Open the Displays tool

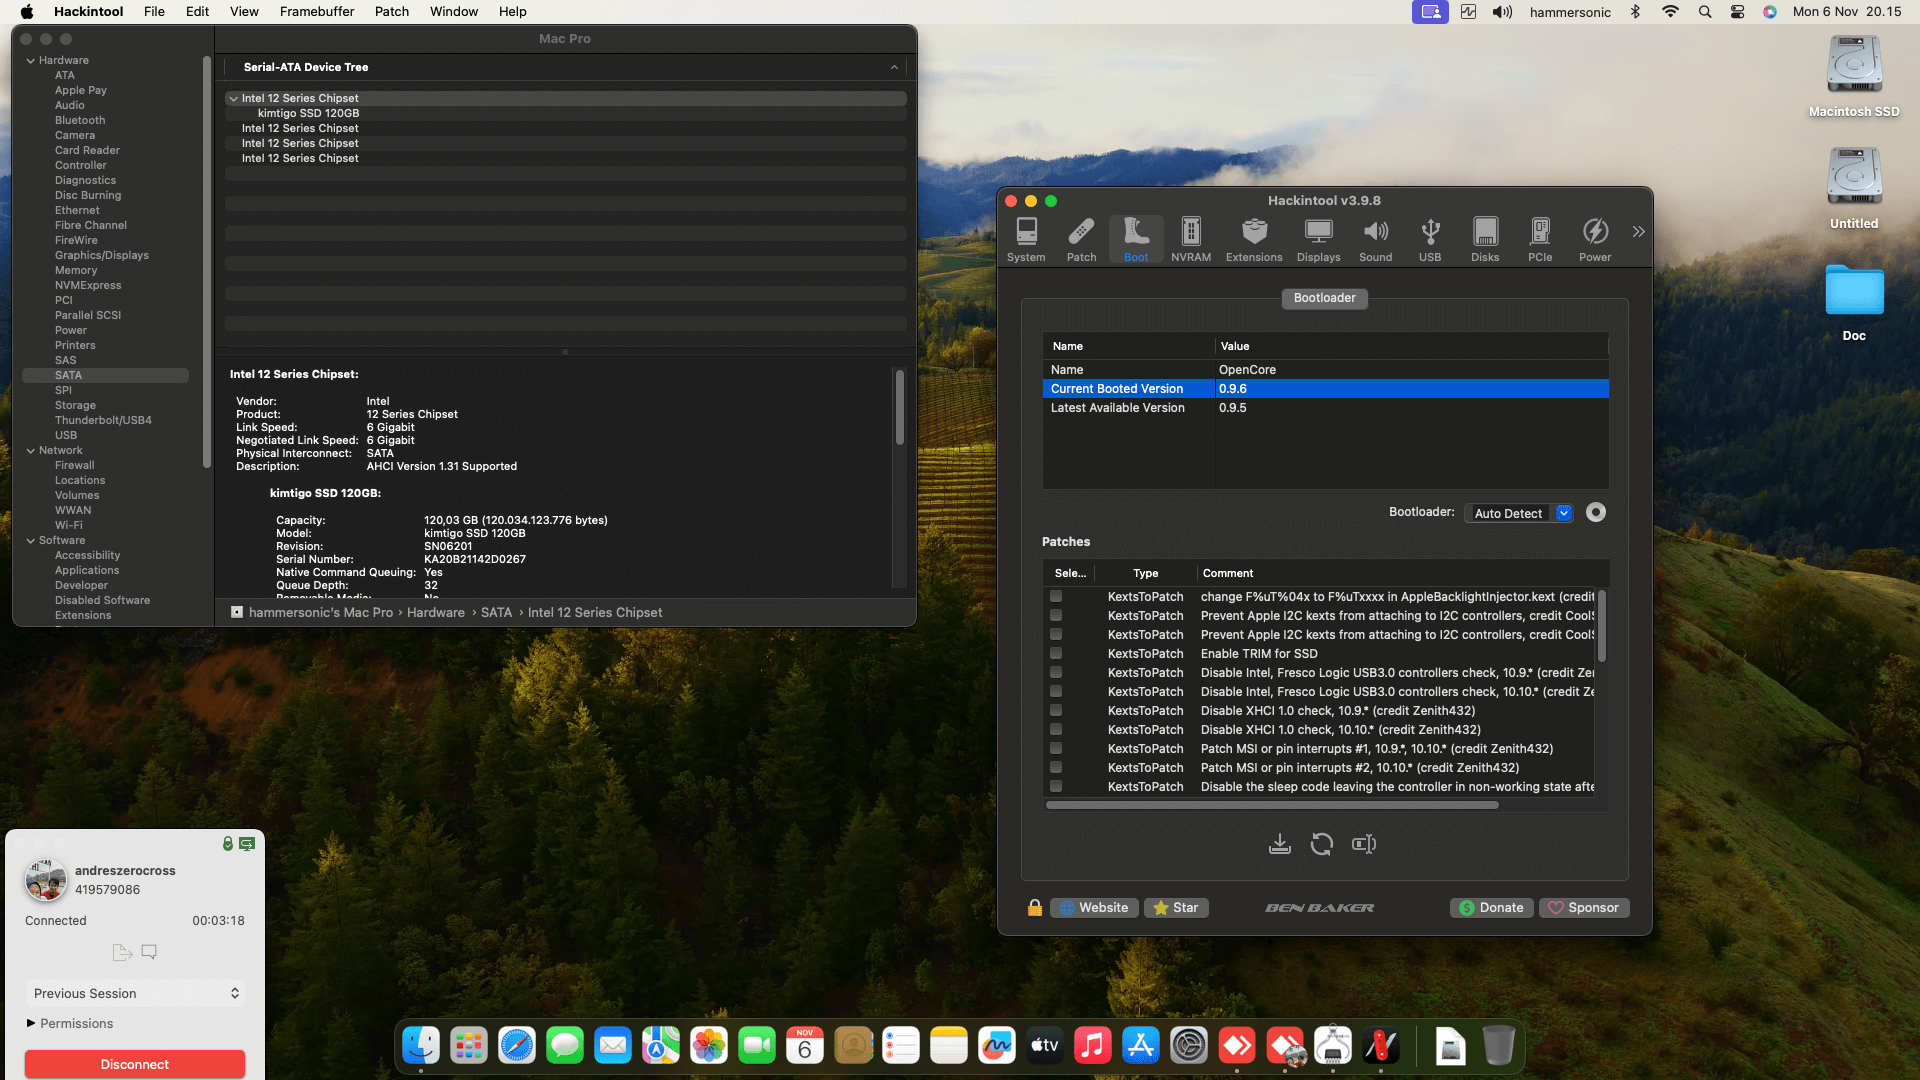(x=1319, y=240)
